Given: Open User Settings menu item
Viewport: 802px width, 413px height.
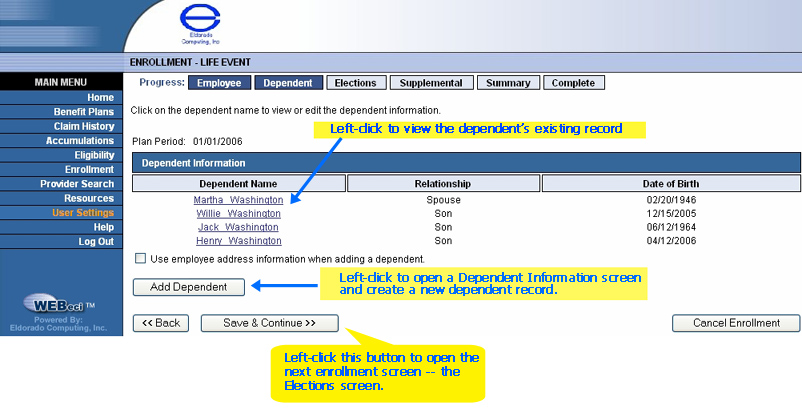Looking at the screenshot, I should (83, 213).
